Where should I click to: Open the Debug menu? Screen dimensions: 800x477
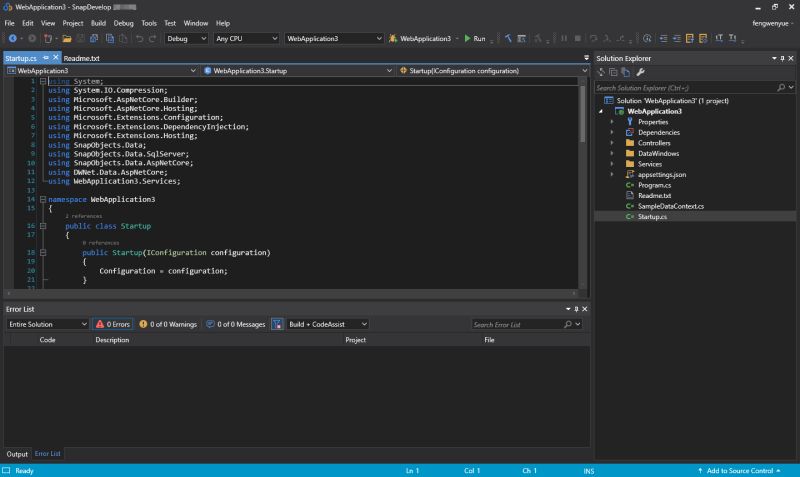123,23
